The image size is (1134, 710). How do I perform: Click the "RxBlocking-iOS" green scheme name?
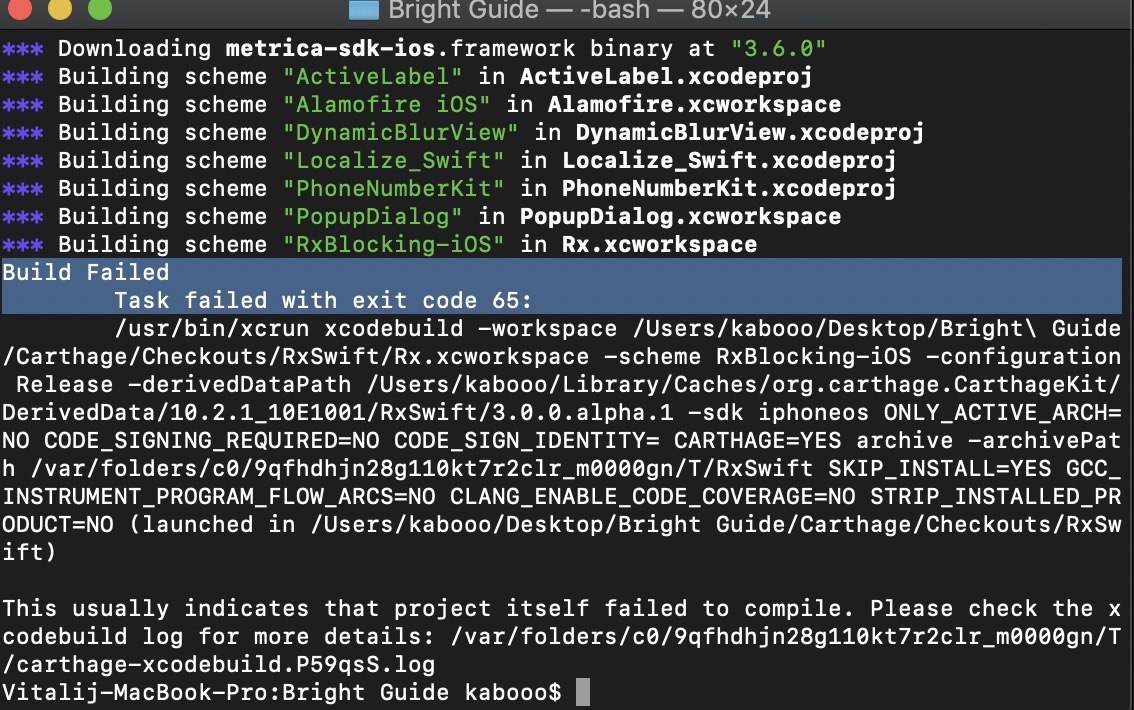pyautogui.click(x=393, y=244)
